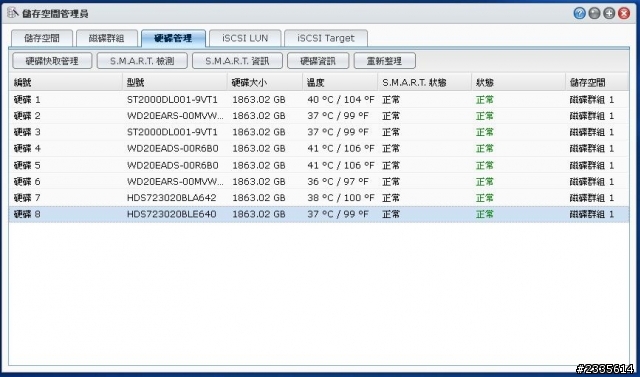
Task: Run S.M.A.R.T. 檢測 button
Action: click(142, 61)
